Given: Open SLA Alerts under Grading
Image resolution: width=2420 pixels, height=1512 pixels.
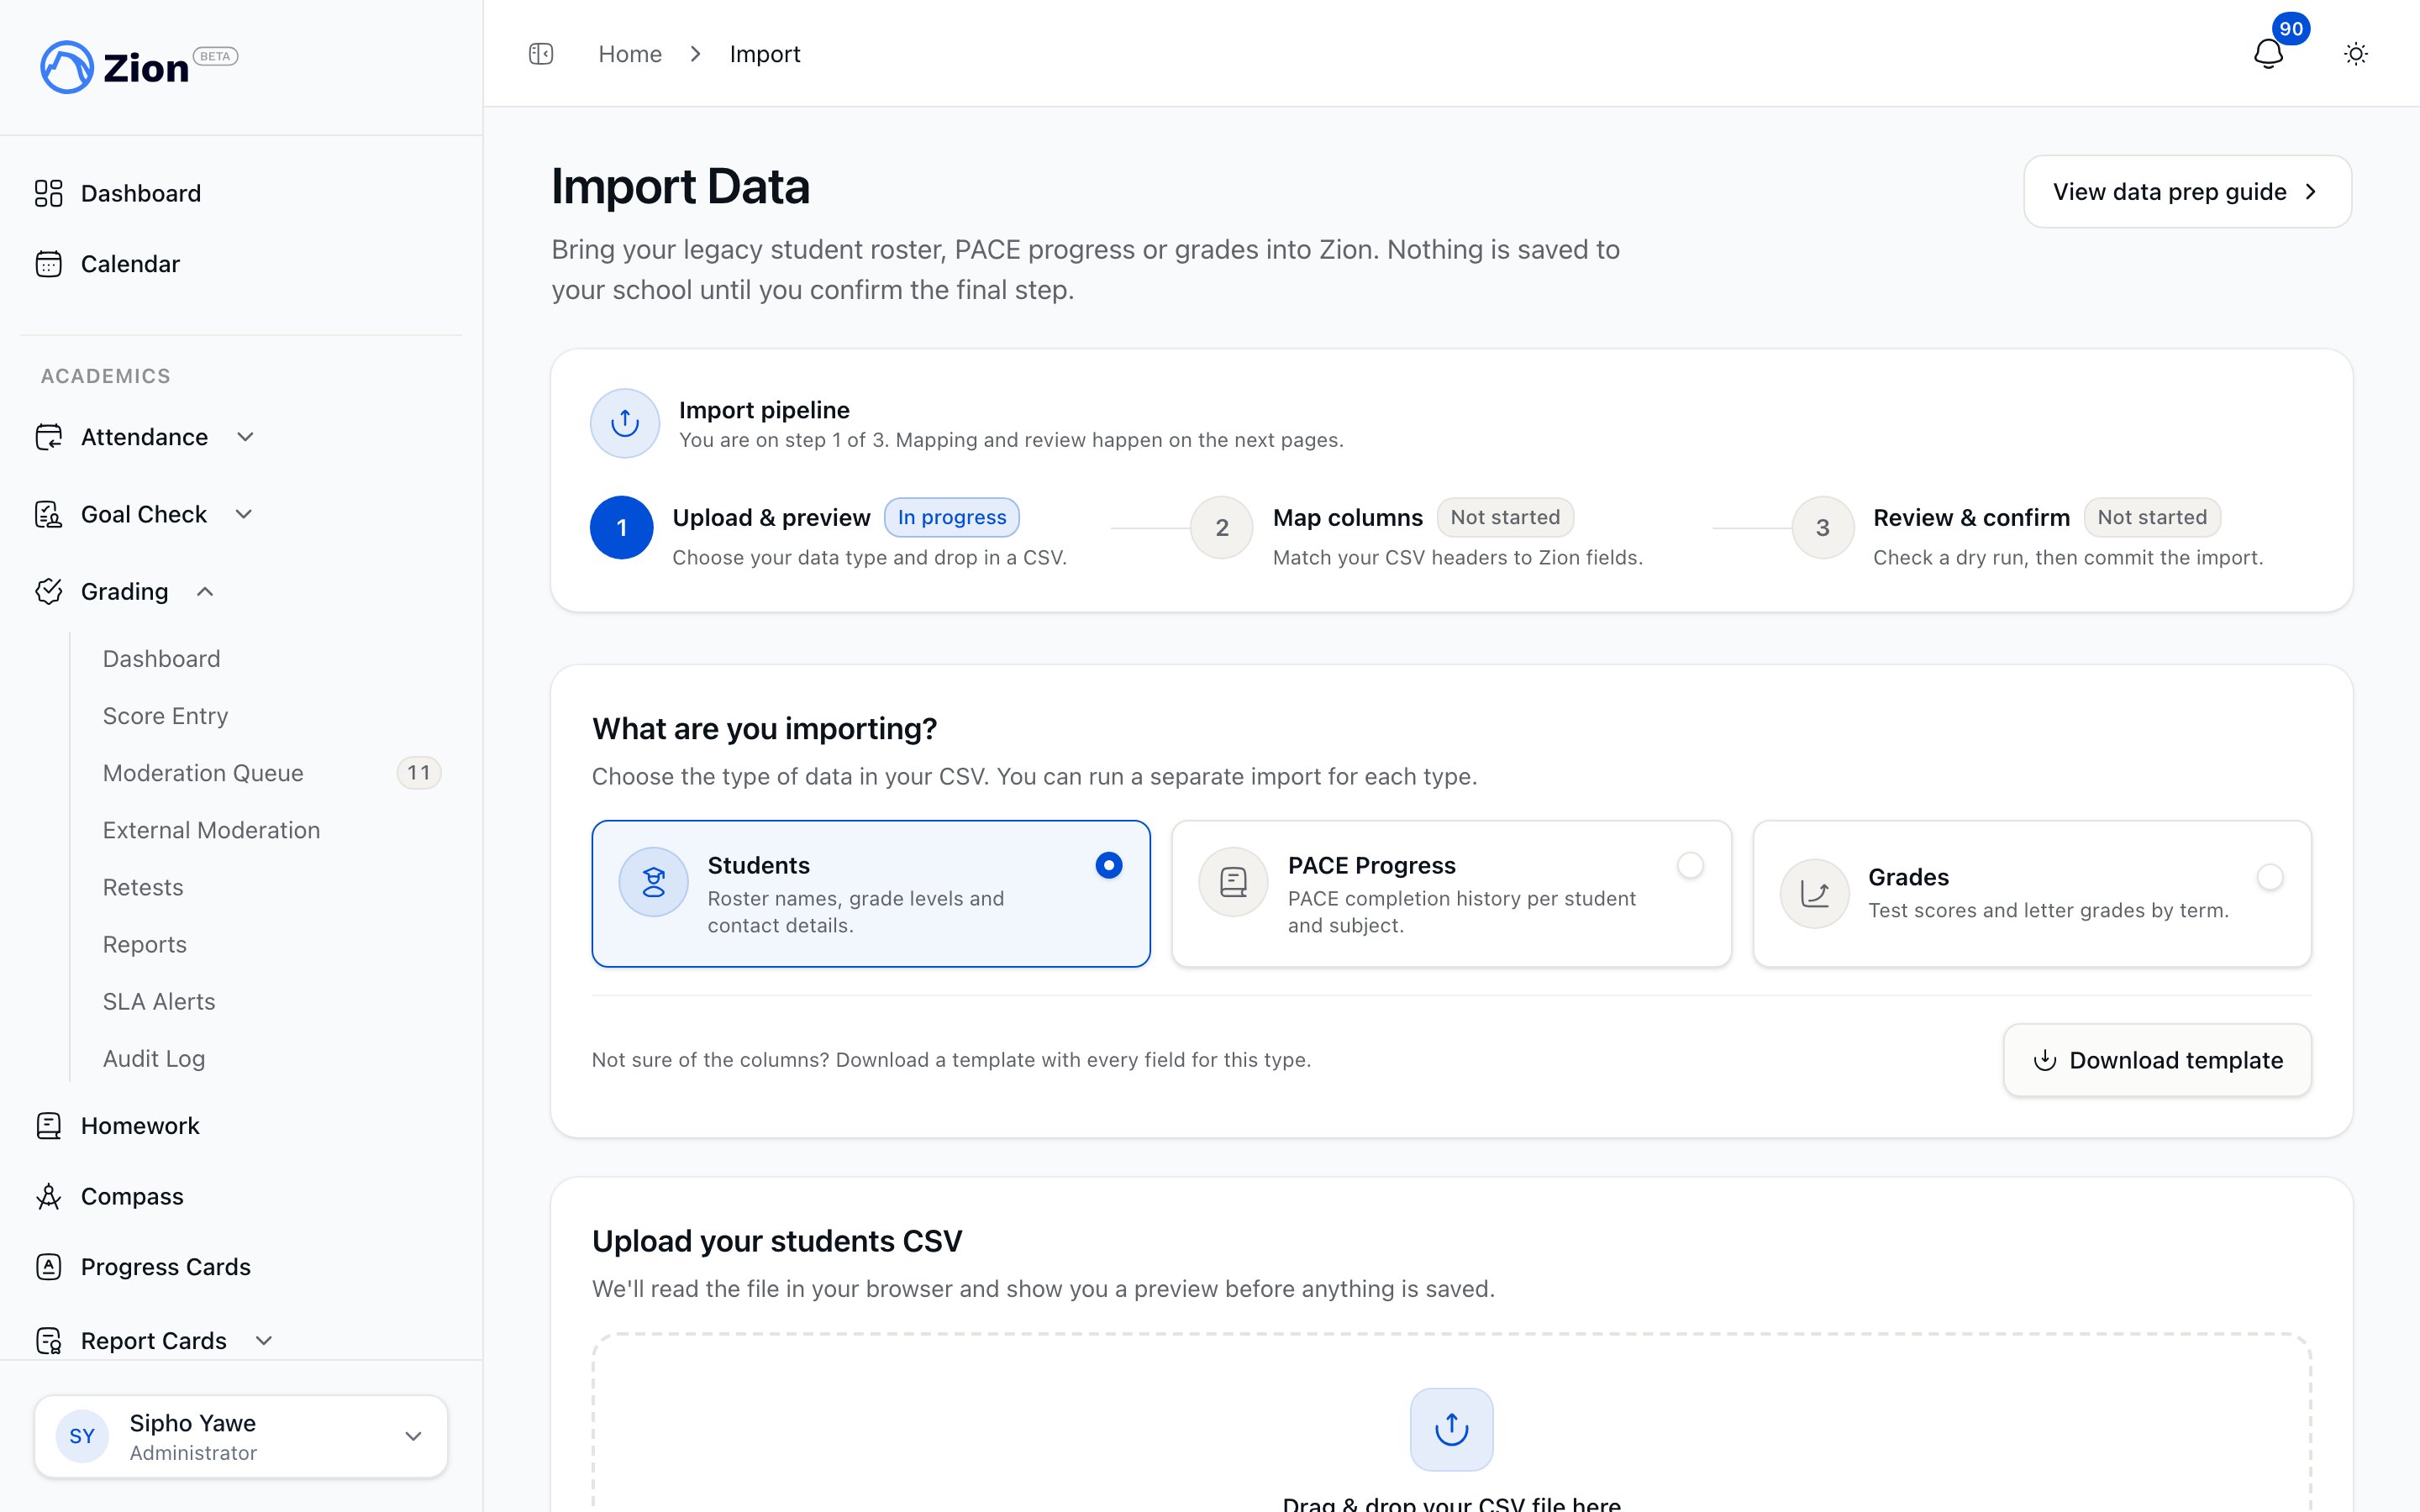Looking at the screenshot, I should [x=159, y=1001].
